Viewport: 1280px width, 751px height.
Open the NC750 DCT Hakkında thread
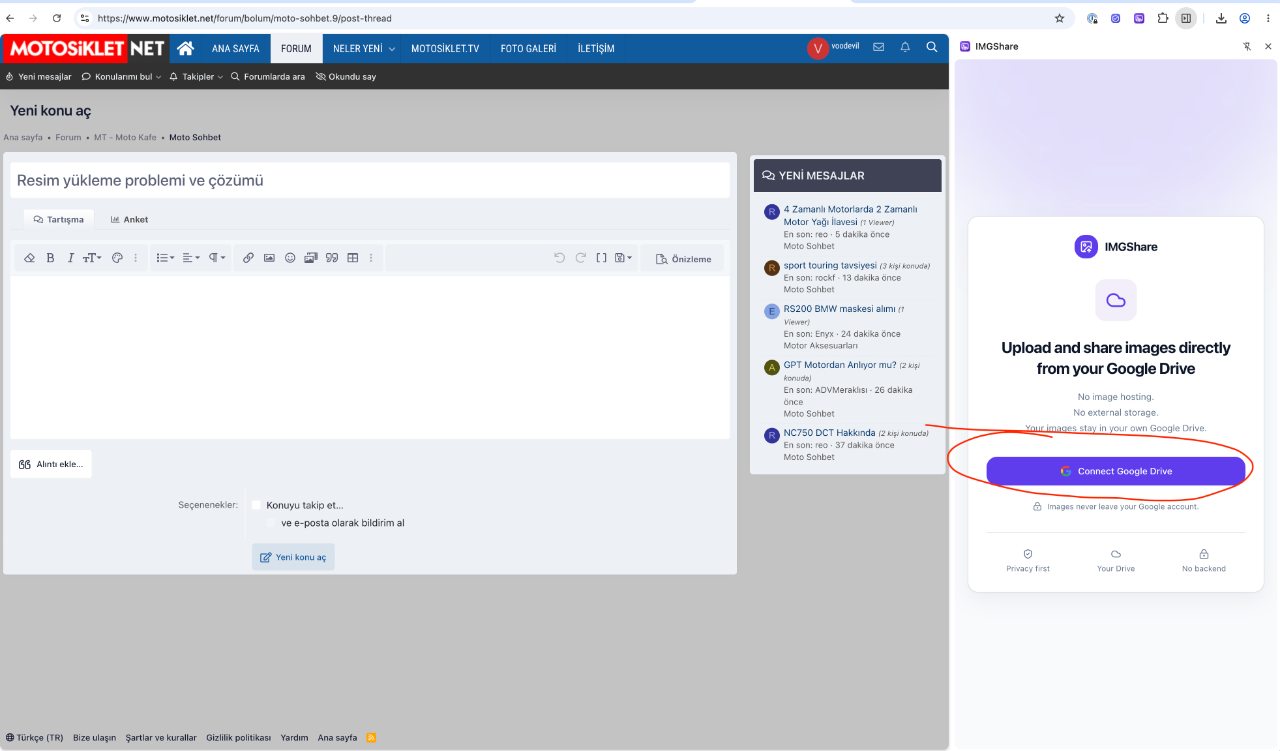pos(829,433)
